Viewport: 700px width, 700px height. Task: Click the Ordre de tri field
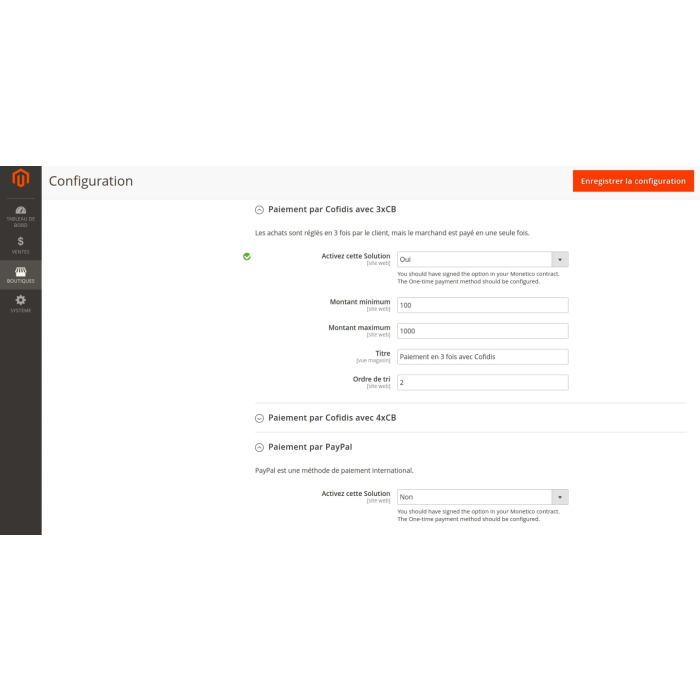pyautogui.click(x=483, y=383)
